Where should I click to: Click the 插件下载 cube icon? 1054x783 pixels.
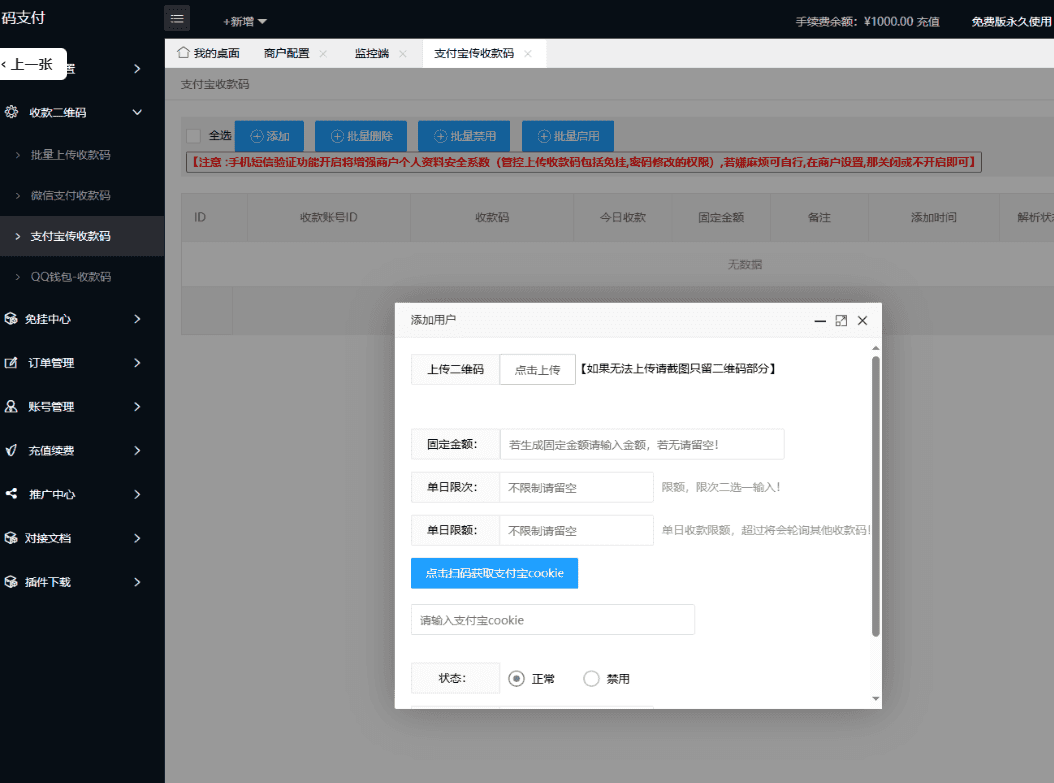coord(11,582)
